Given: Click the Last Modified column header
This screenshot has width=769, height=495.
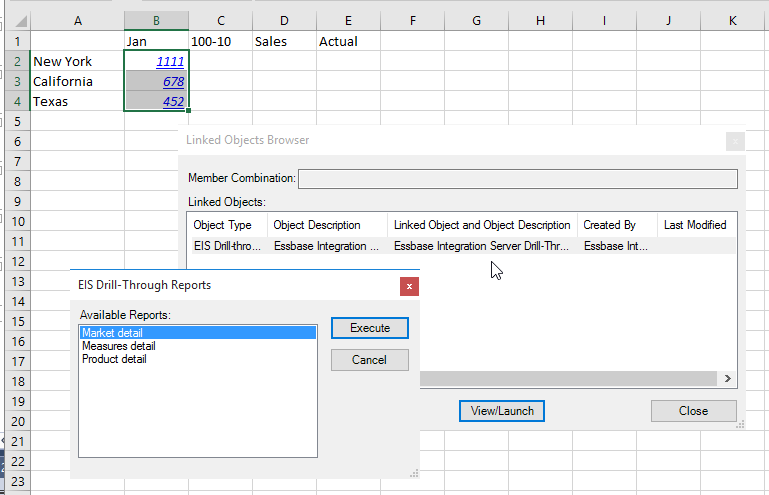Looking at the screenshot, I should [x=696, y=225].
